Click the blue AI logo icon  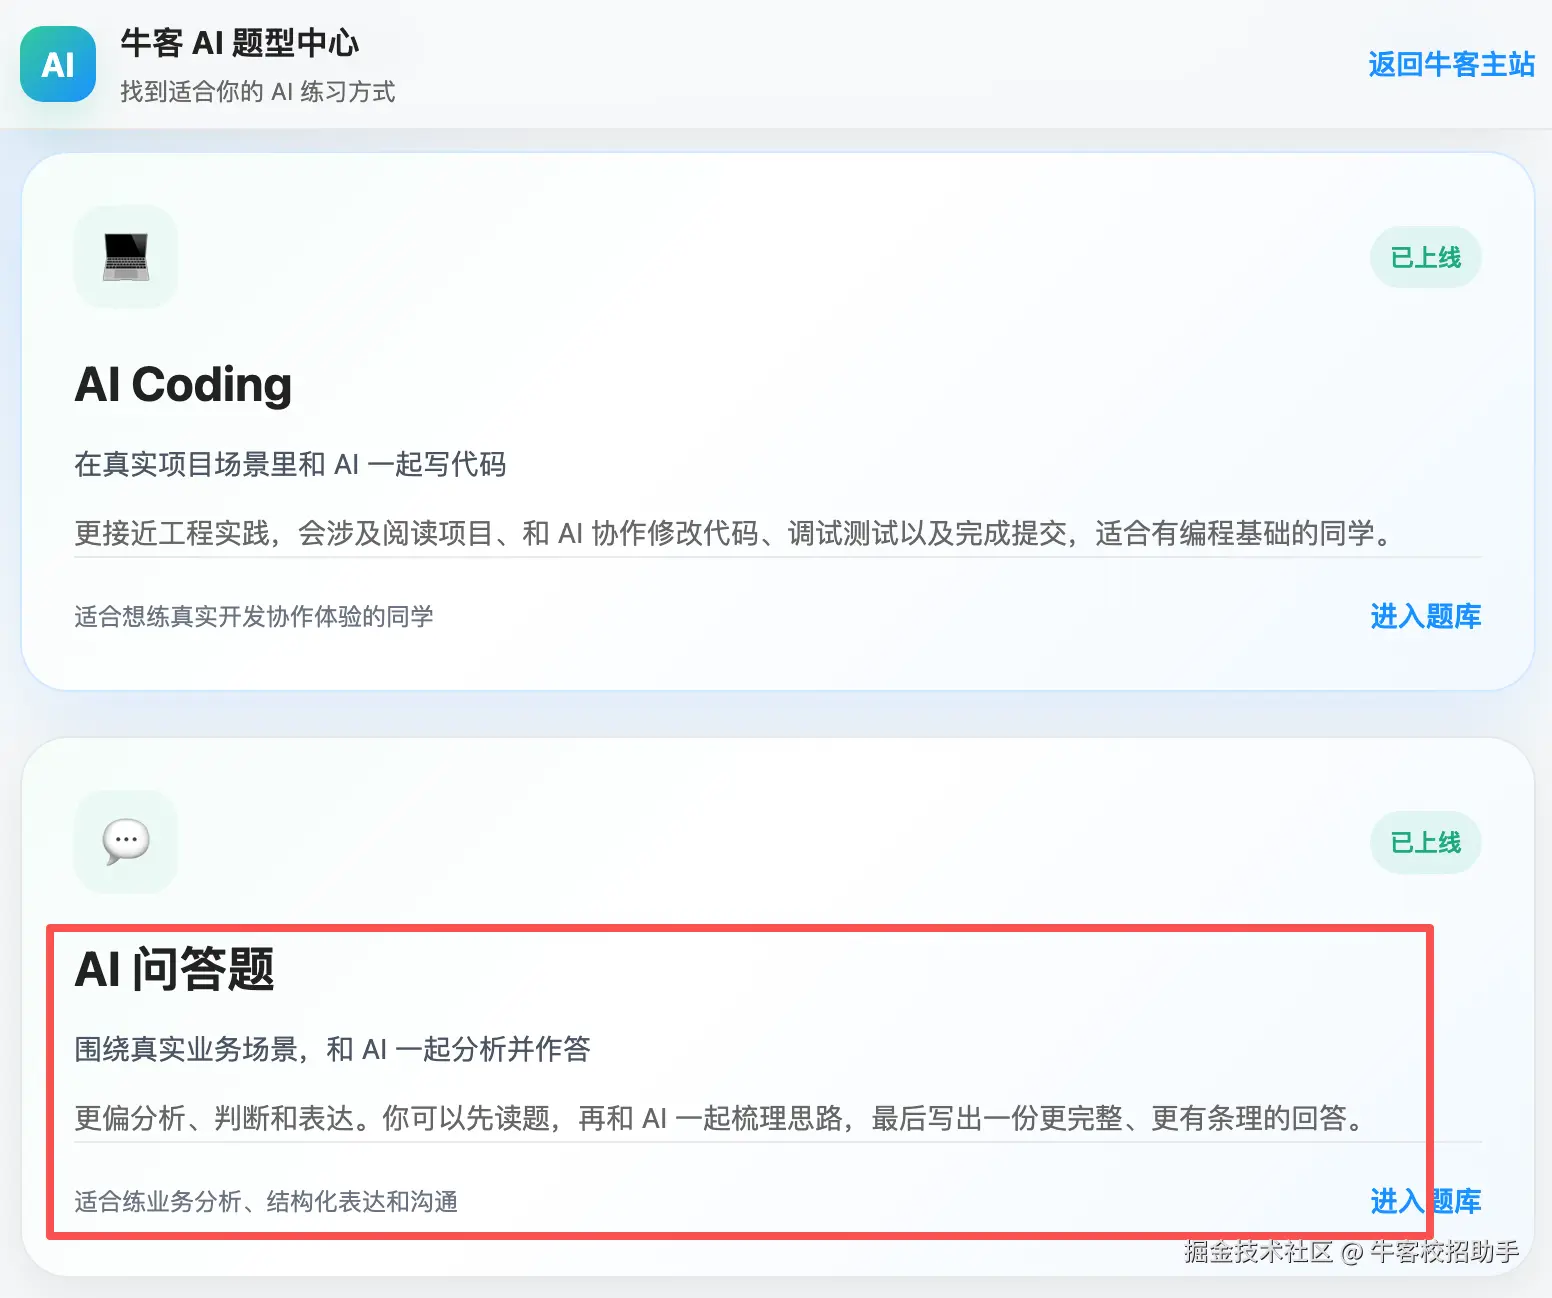tap(58, 64)
